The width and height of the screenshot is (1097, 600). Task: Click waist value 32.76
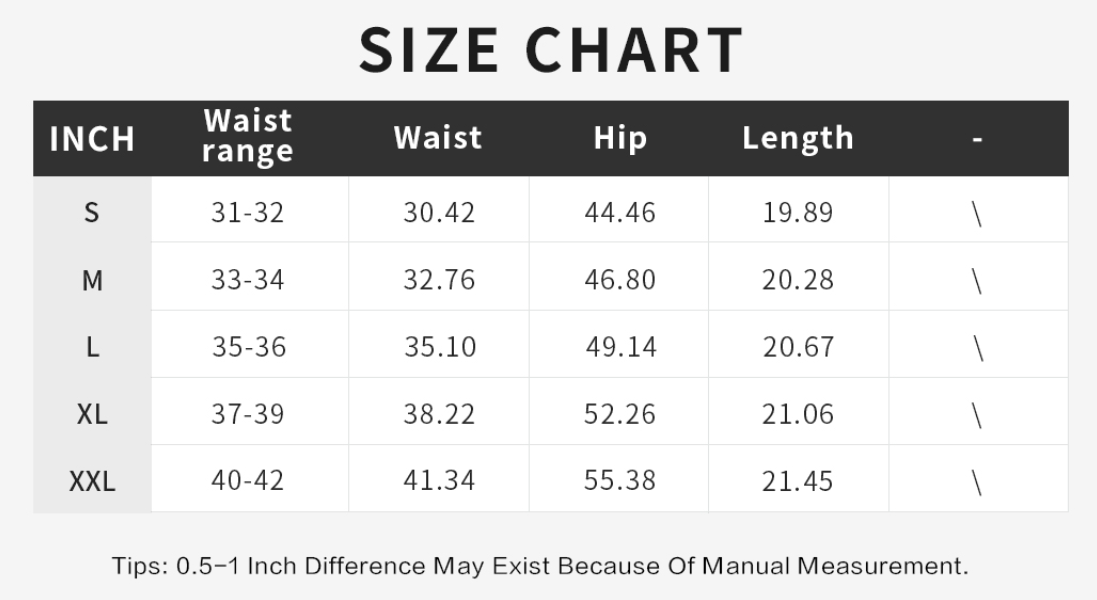(439, 280)
